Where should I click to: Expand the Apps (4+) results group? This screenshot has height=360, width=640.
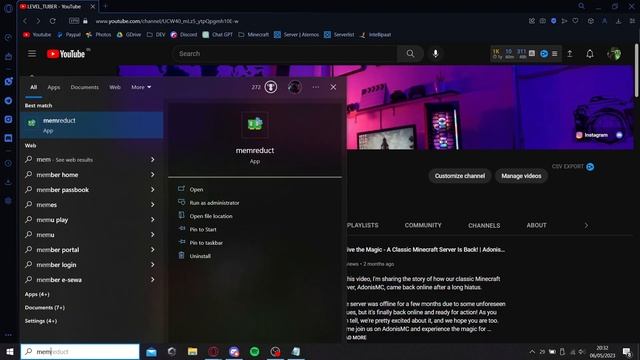pyautogui.click(x=37, y=294)
